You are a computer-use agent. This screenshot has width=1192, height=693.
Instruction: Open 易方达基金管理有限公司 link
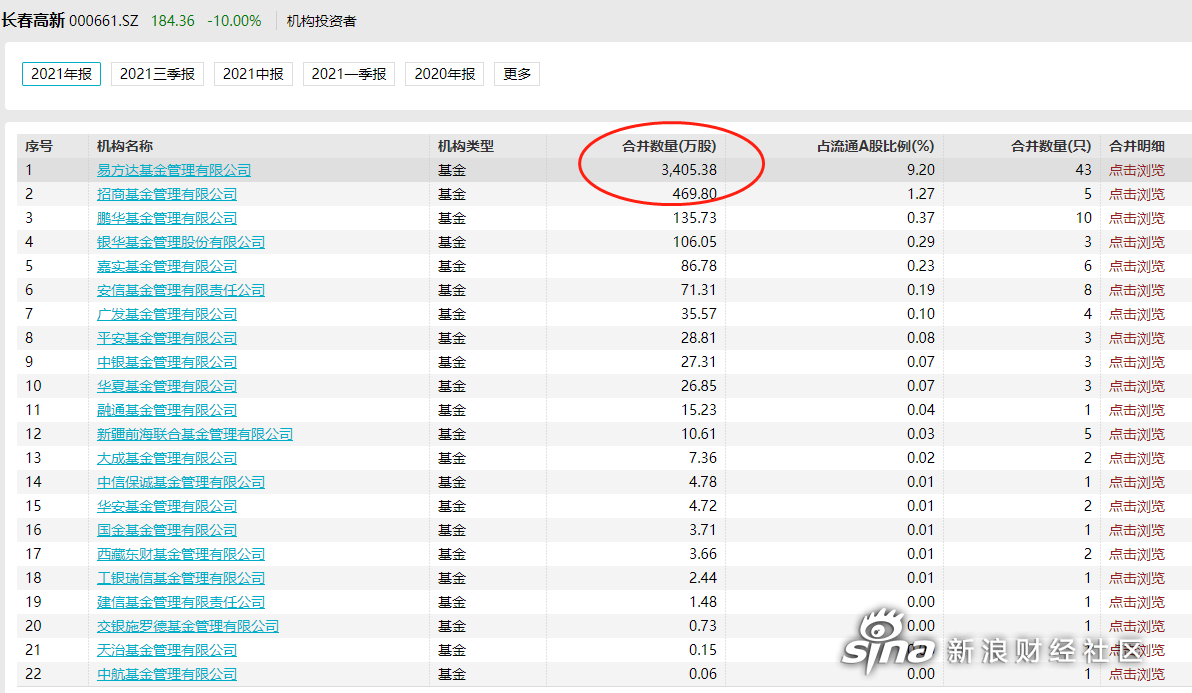click(x=174, y=170)
